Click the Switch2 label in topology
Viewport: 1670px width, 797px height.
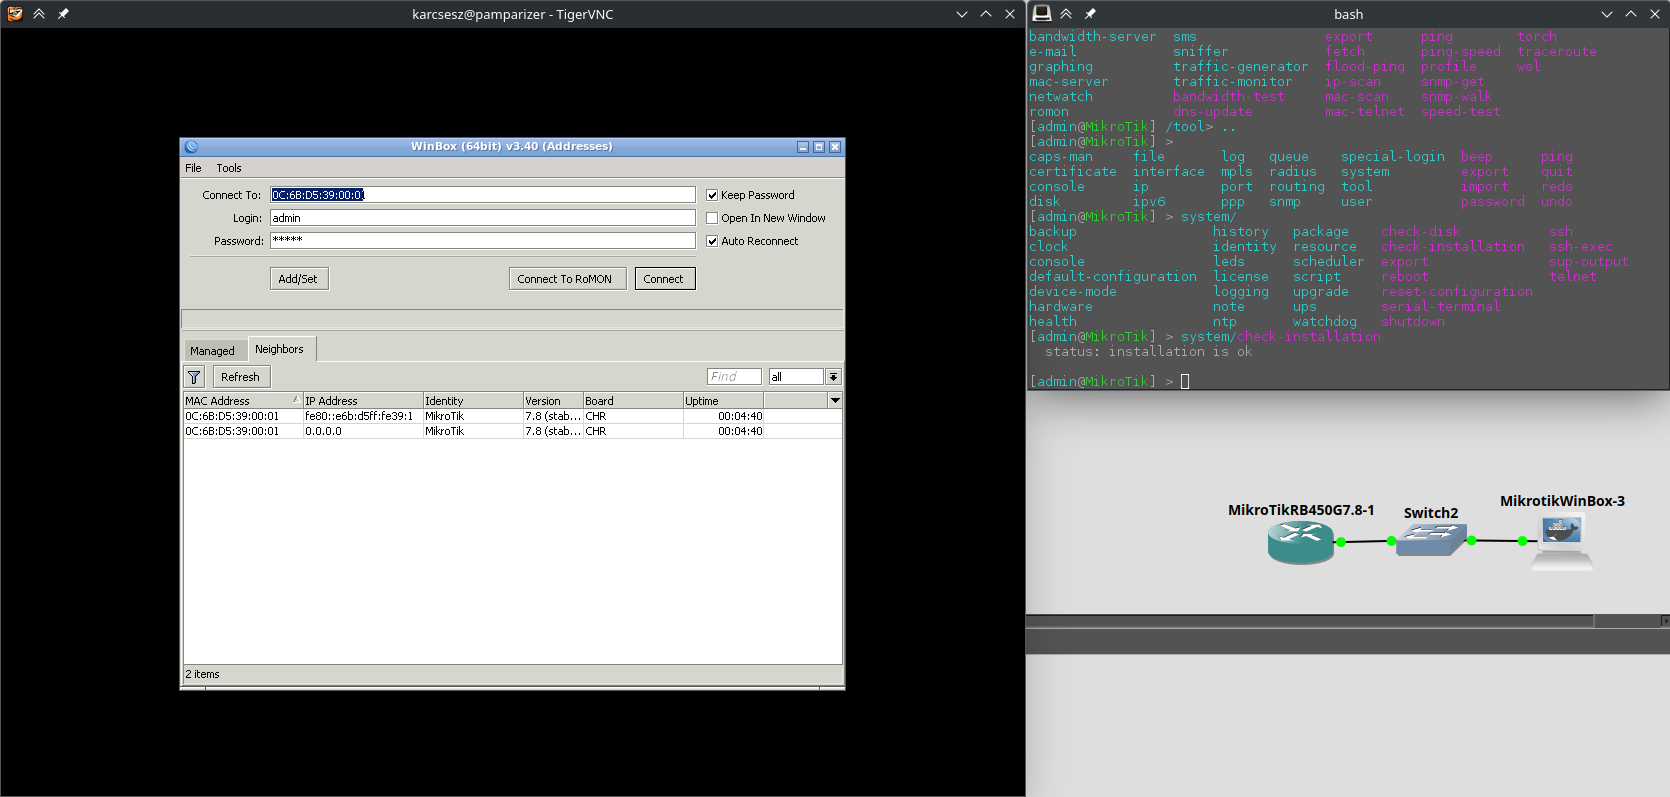click(1431, 513)
